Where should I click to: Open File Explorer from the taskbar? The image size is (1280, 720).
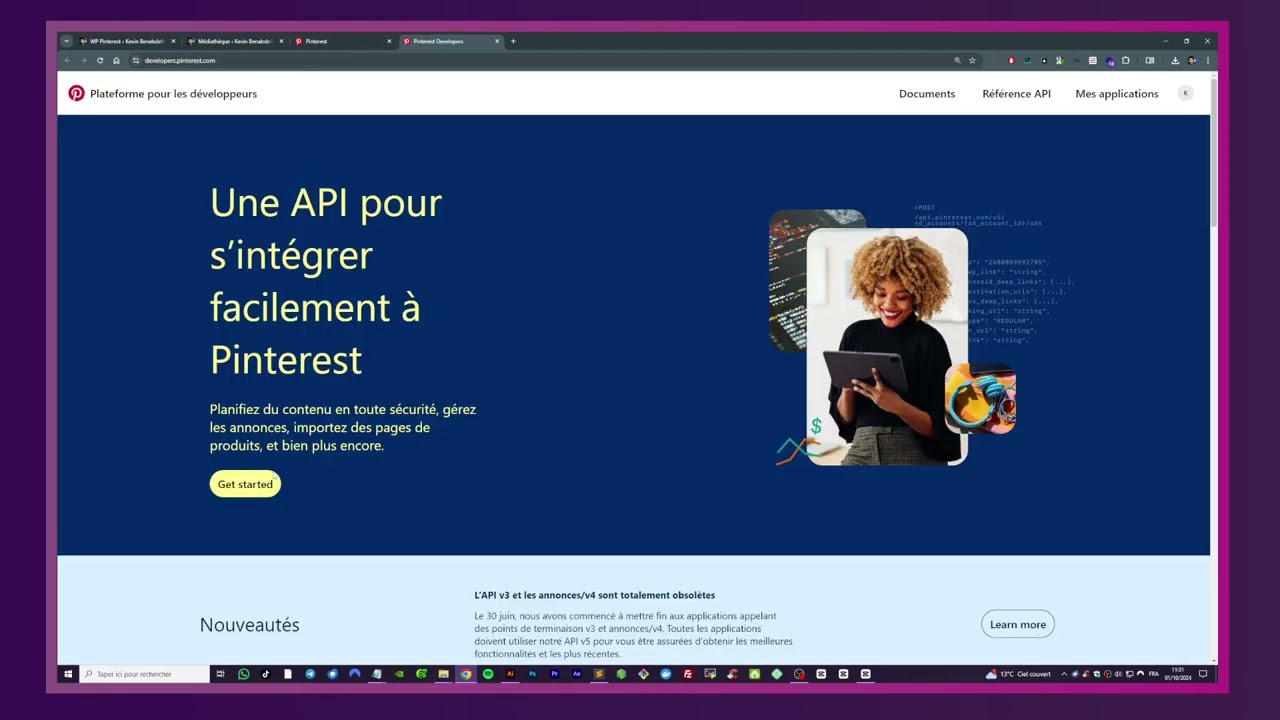[x=443, y=674]
